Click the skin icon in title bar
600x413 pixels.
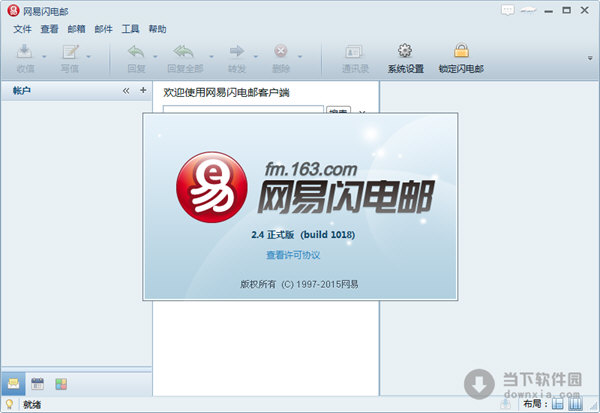point(528,11)
